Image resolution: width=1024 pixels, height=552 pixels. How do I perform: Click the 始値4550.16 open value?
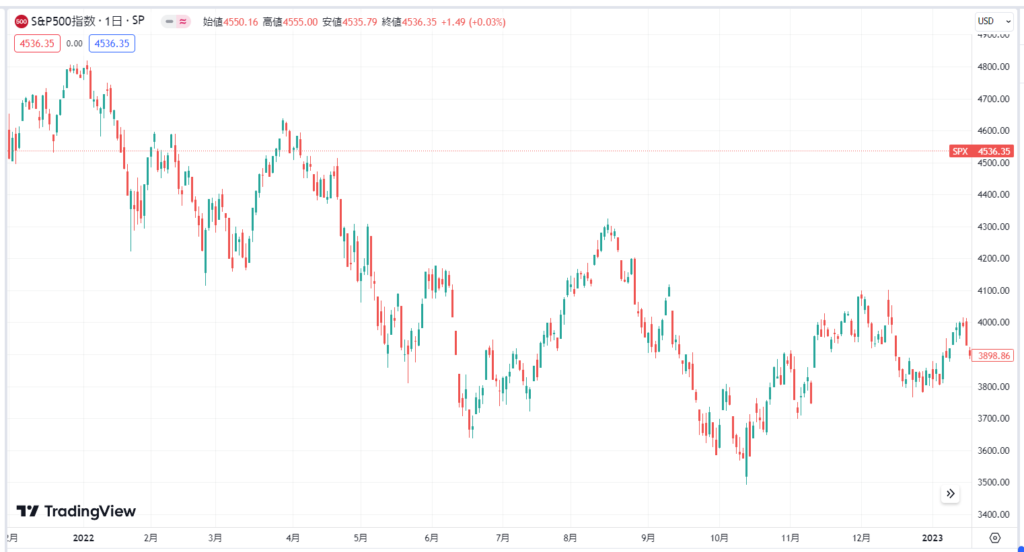(231, 22)
